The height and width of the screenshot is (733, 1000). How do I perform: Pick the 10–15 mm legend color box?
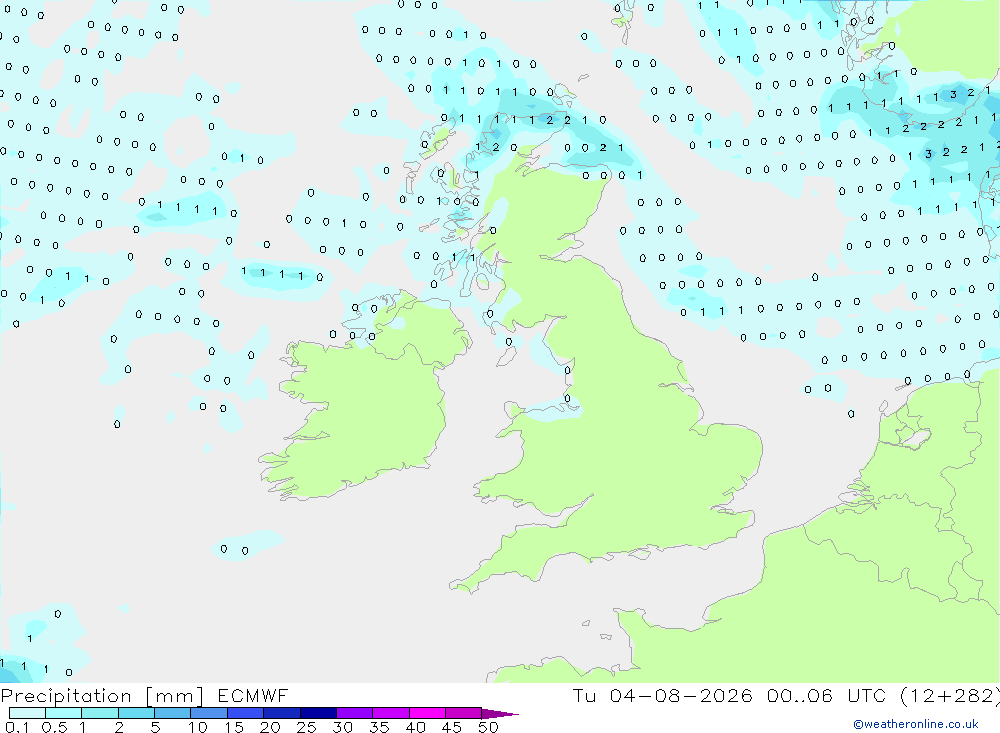pyautogui.click(x=209, y=713)
